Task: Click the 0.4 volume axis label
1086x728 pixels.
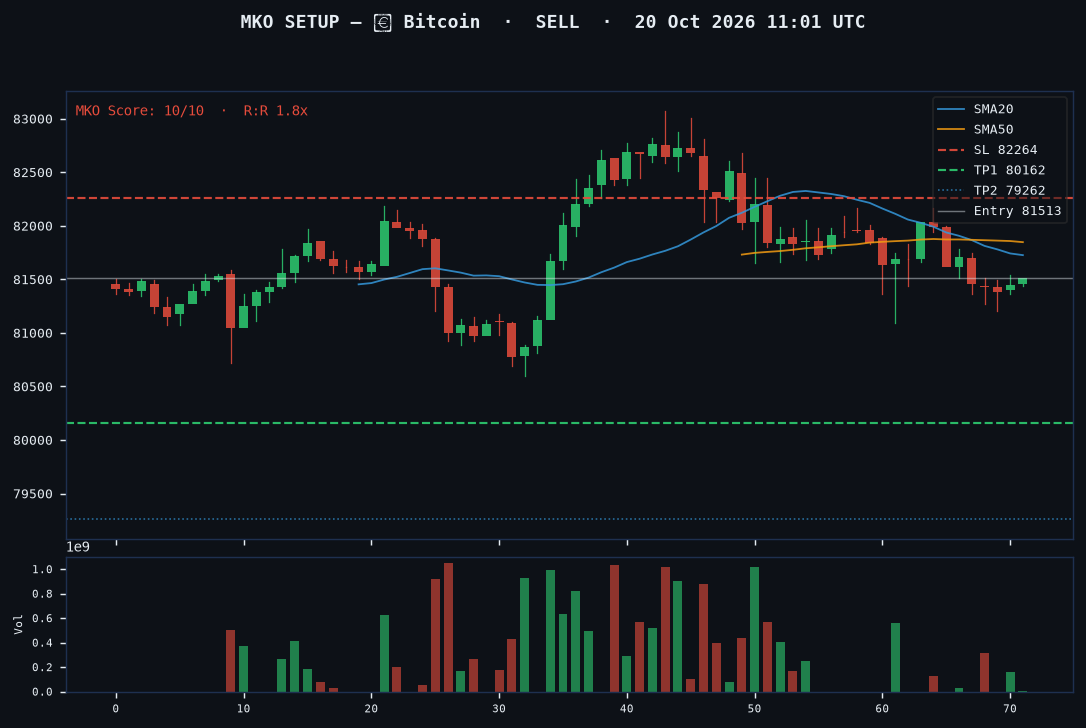Action: (42, 643)
